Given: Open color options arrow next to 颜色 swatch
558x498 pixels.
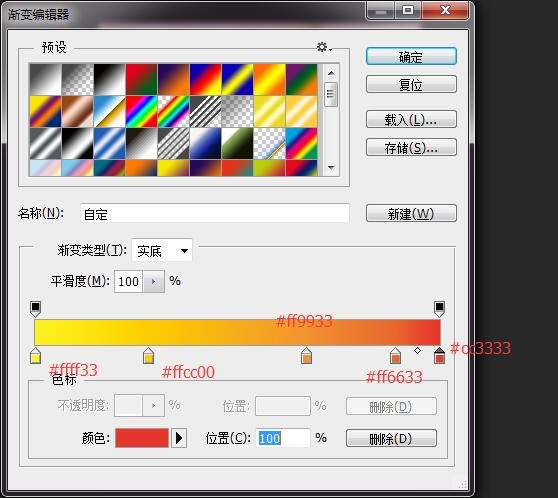Looking at the screenshot, I should 179,438.
